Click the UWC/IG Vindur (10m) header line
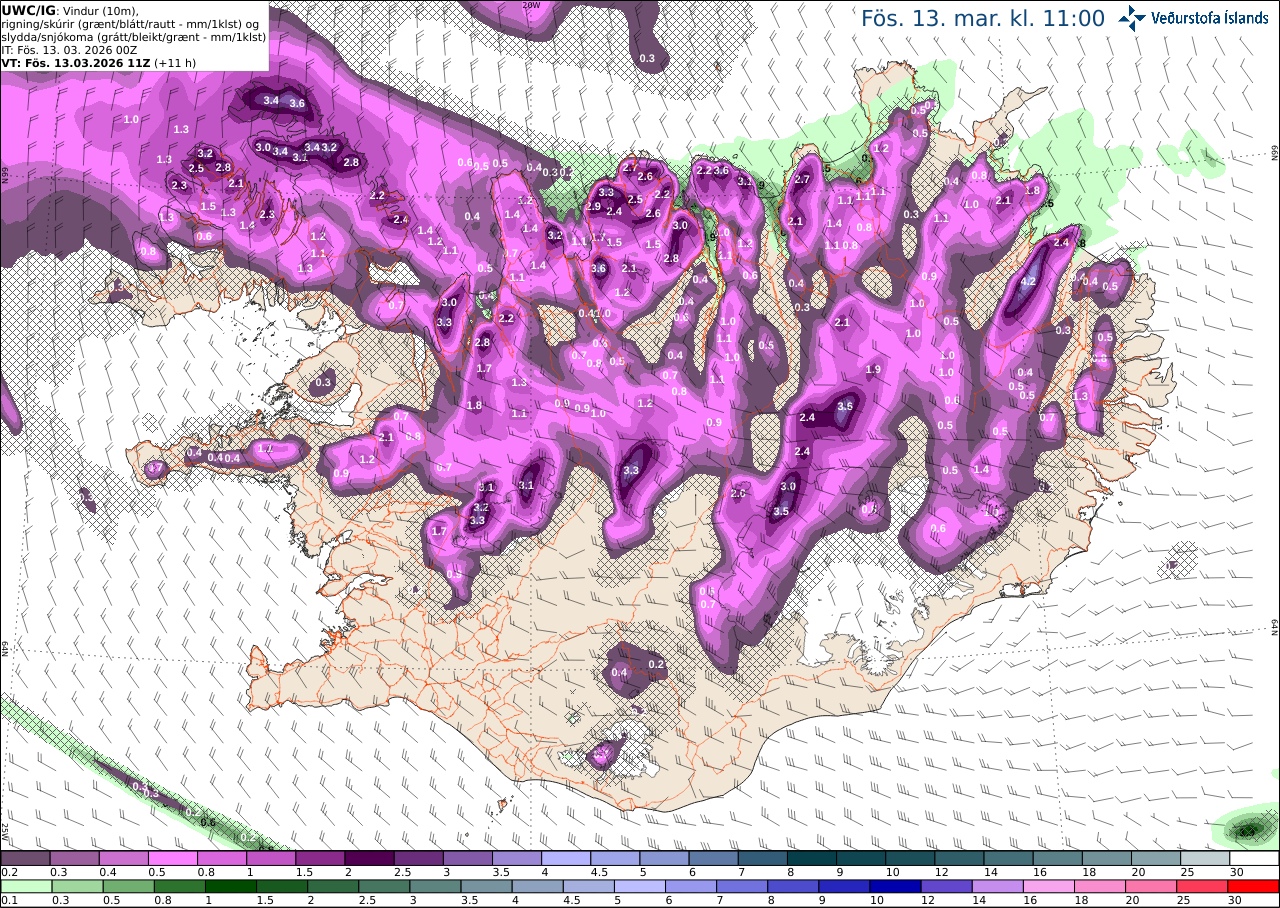 70,10
